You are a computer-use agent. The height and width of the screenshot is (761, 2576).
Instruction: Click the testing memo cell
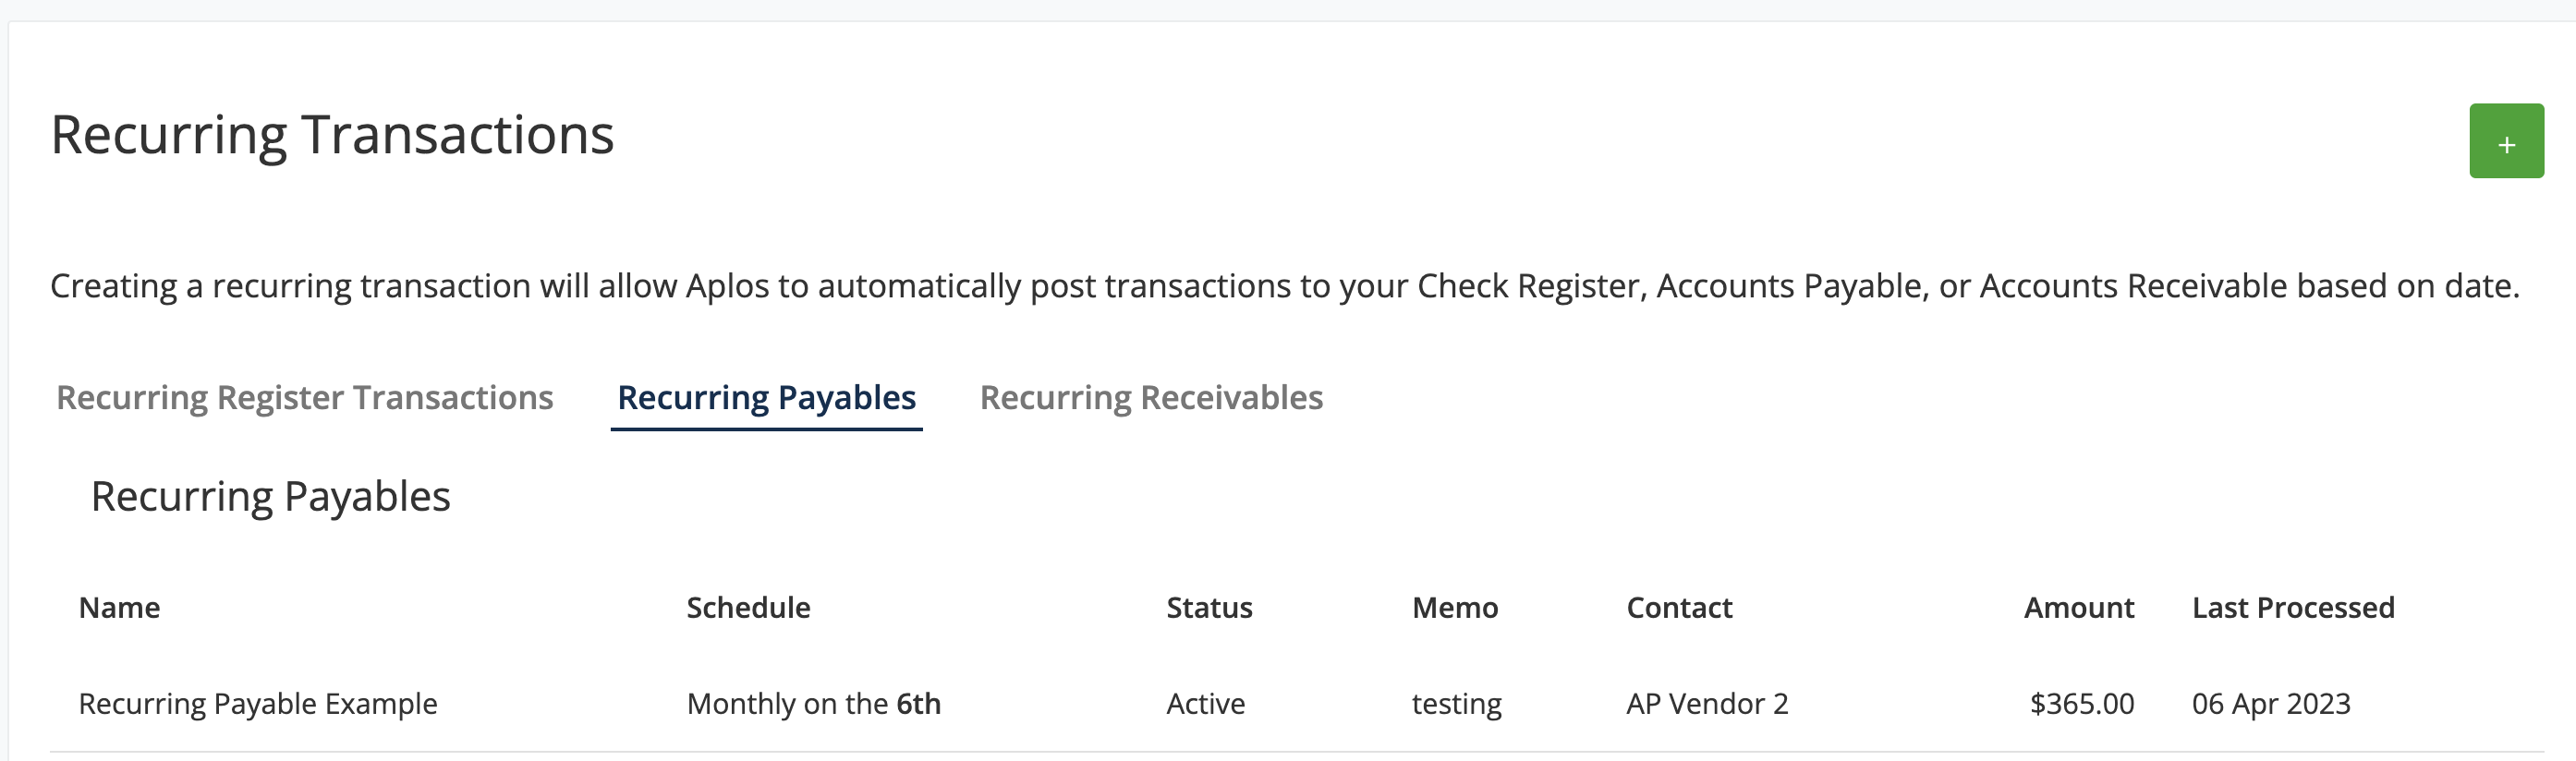point(1456,704)
